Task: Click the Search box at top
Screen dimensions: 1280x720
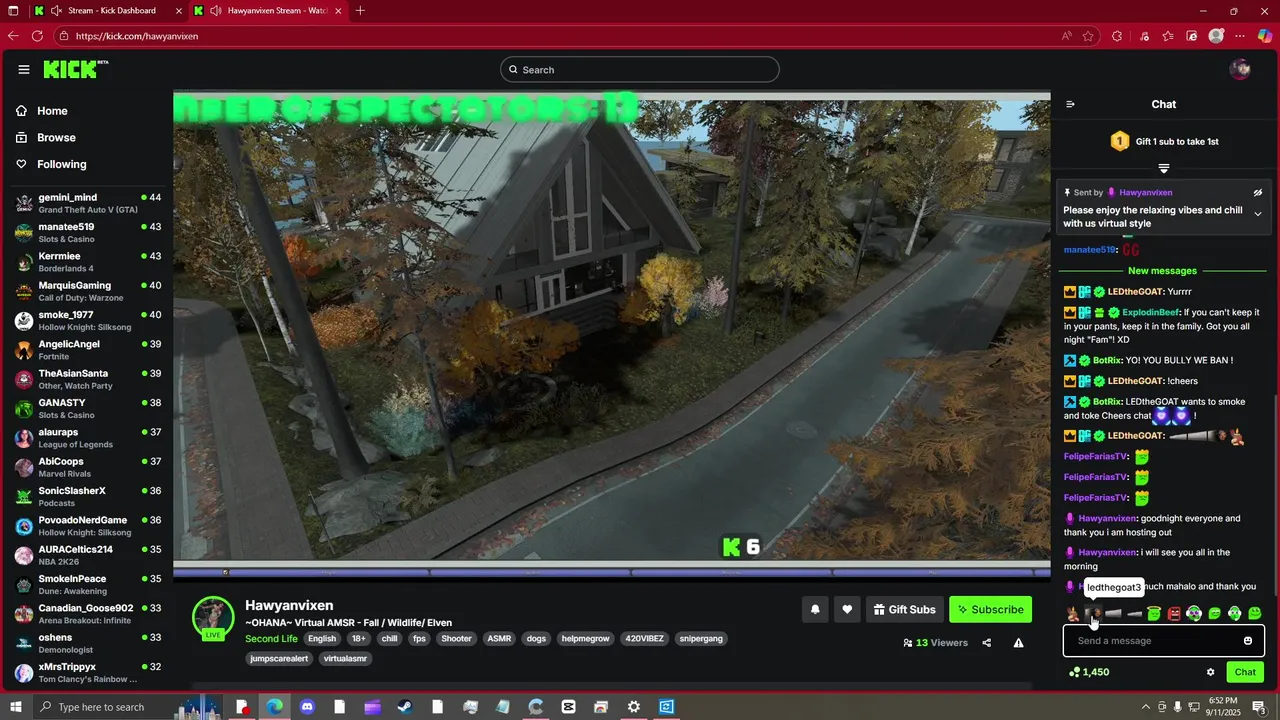Action: point(640,69)
